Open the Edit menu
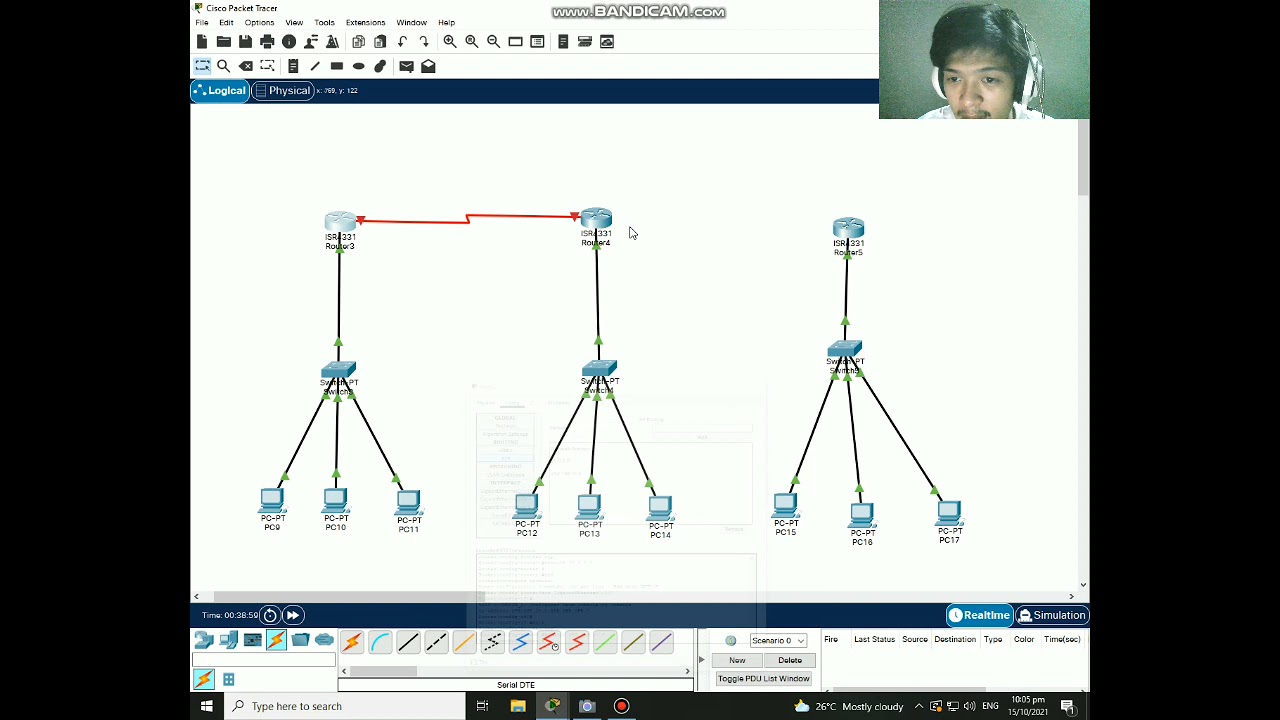 coord(226,22)
